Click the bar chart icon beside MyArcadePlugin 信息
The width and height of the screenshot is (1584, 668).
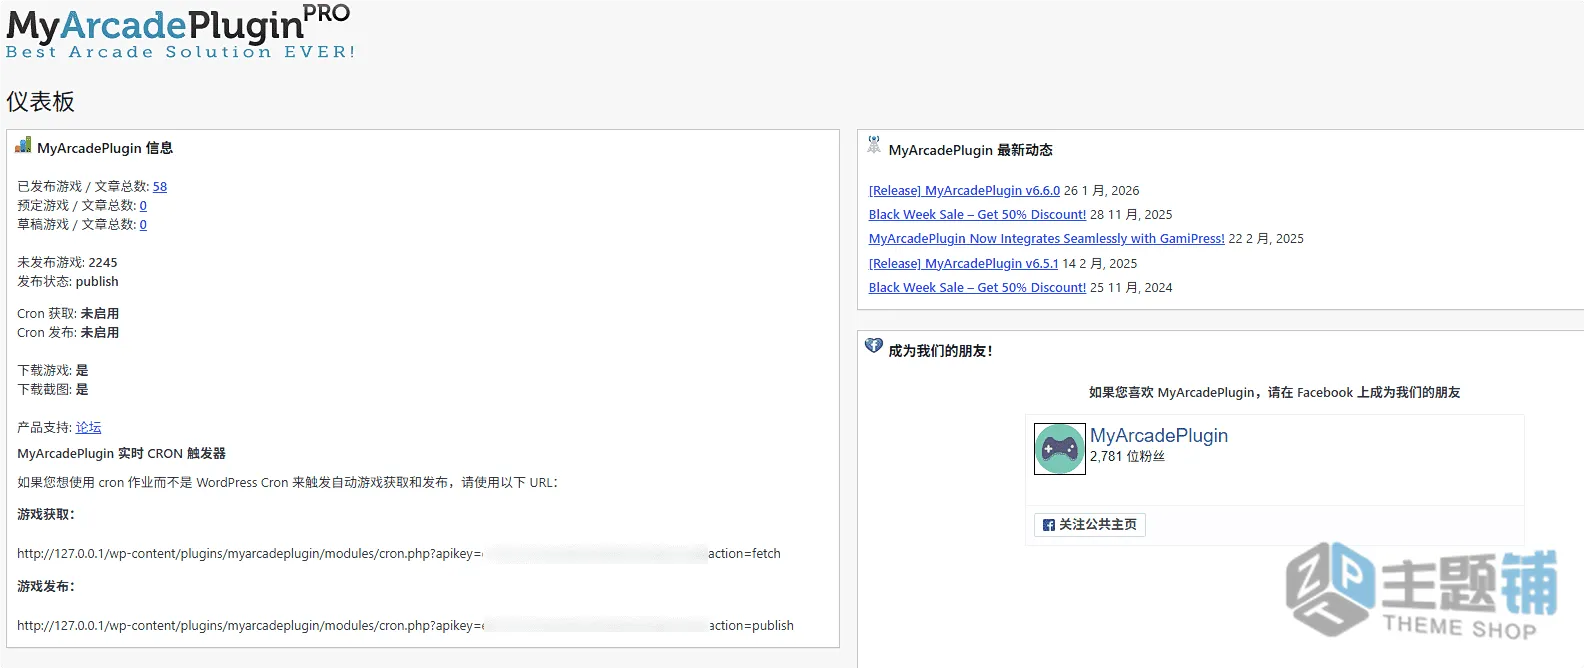[23, 146]
